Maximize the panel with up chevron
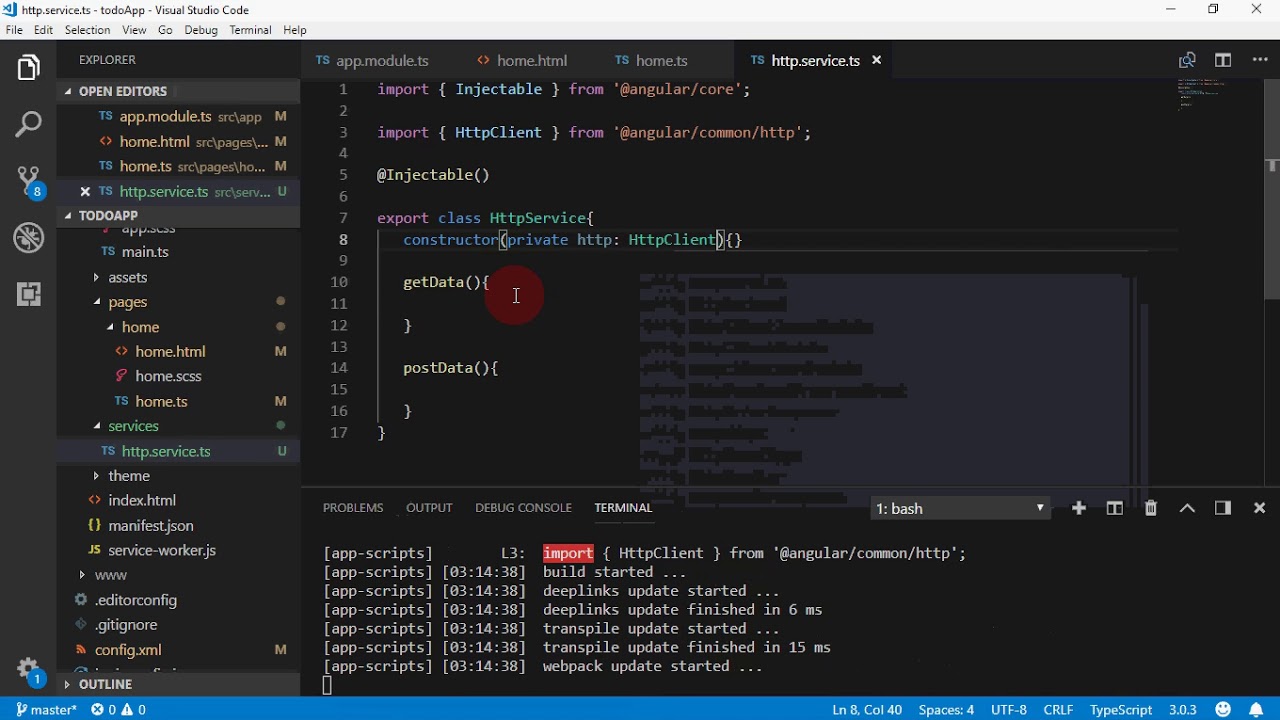The image size is (1280, 720). pos(1187,509)
